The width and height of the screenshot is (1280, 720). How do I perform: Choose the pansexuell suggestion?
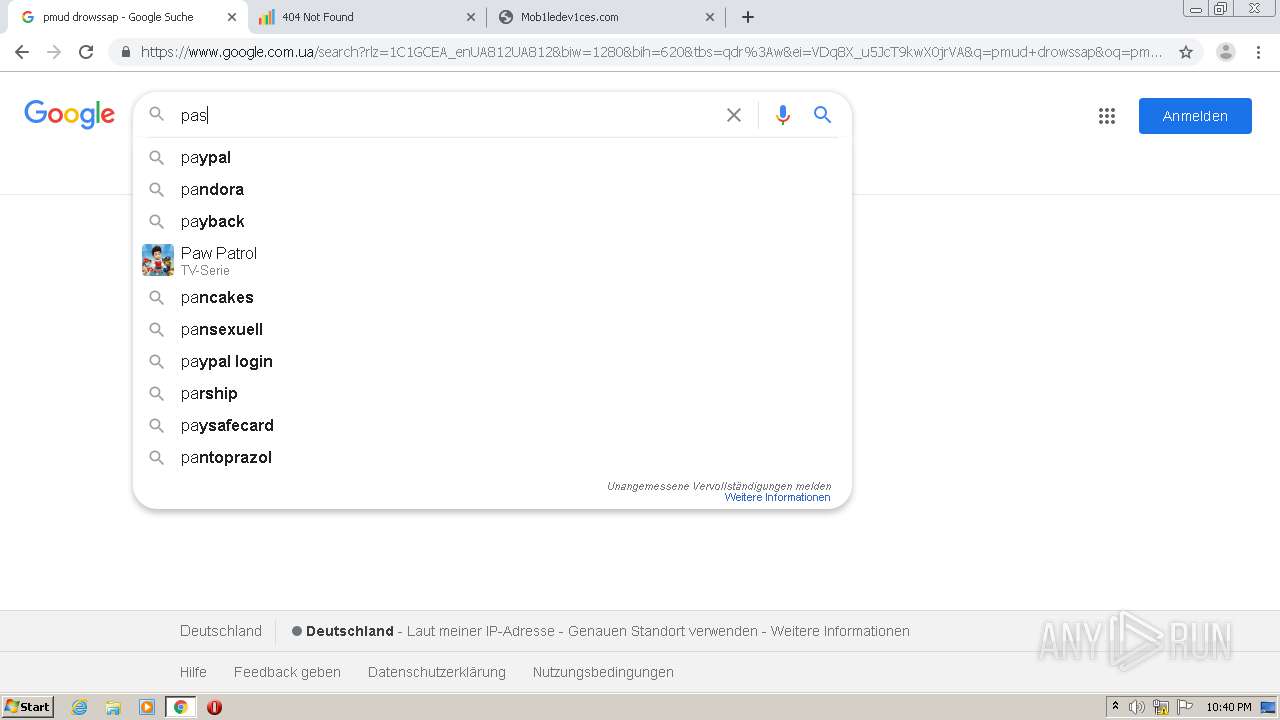point(492,329)
